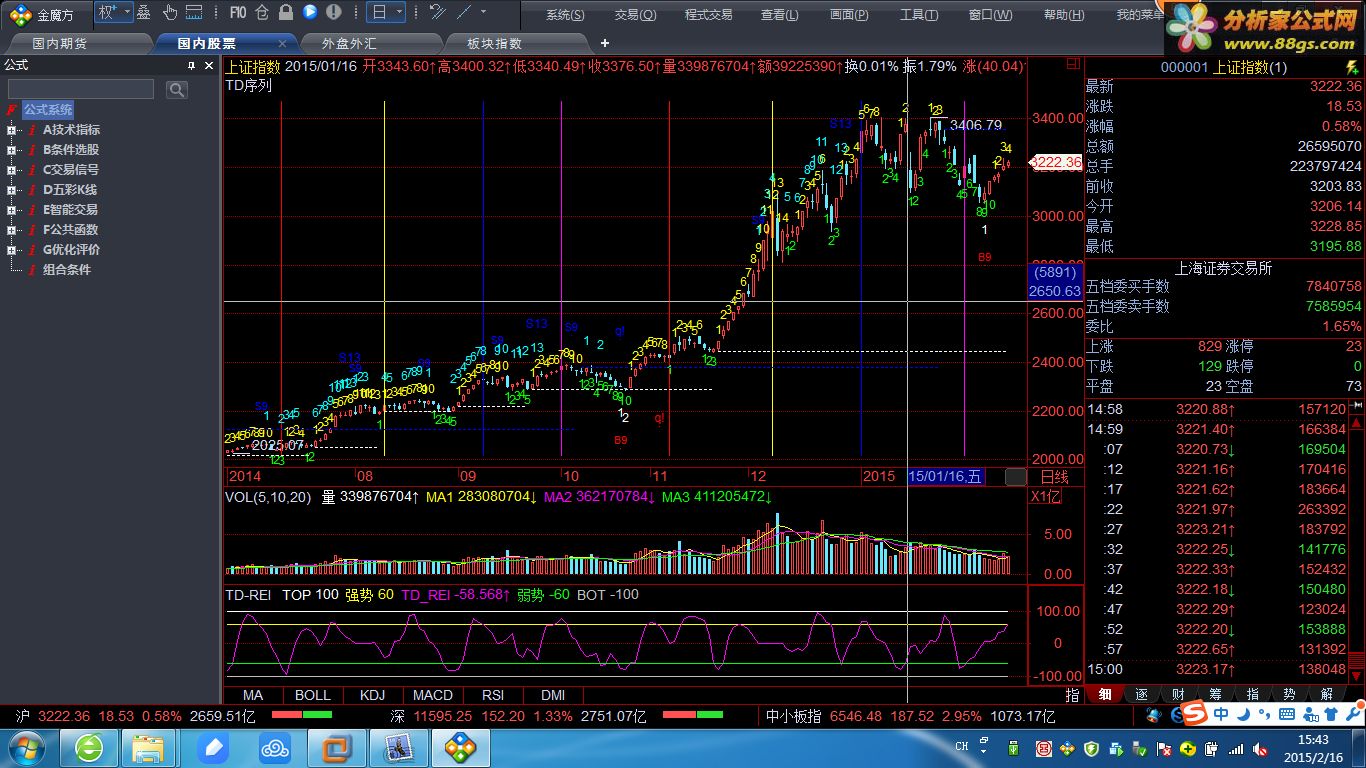The width and height of the screenshot is (1366, 768).
Task: Expand the G优化评价 tree node
Action: pos(11,250)
